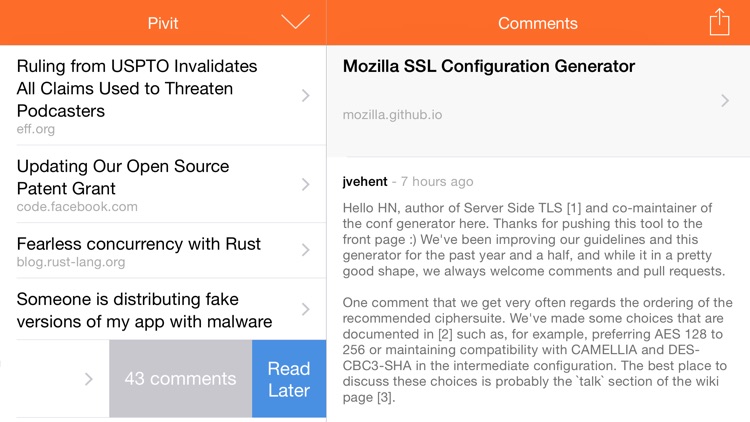Expand the Pivit dropdown chevron
This screenshot has width=750, height=422.
(x=296, y=22)
